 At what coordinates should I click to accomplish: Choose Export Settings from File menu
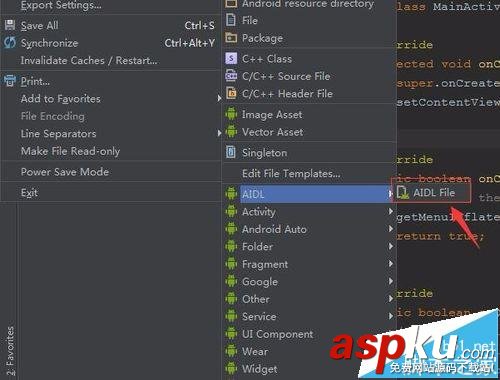[110, 6]
